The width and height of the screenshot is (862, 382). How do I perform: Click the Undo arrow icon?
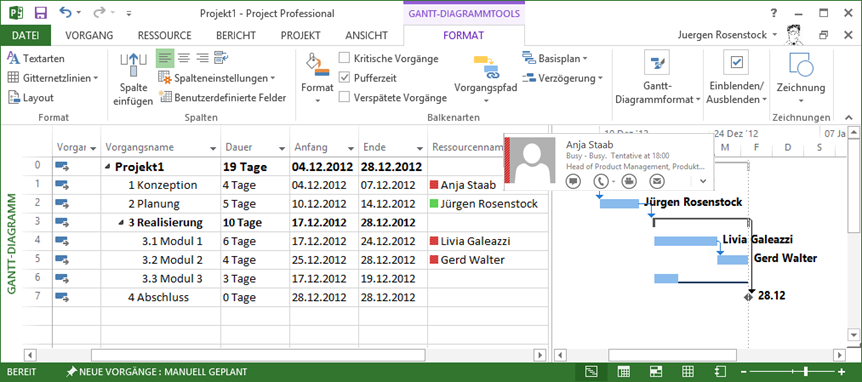tap(65, 12)
